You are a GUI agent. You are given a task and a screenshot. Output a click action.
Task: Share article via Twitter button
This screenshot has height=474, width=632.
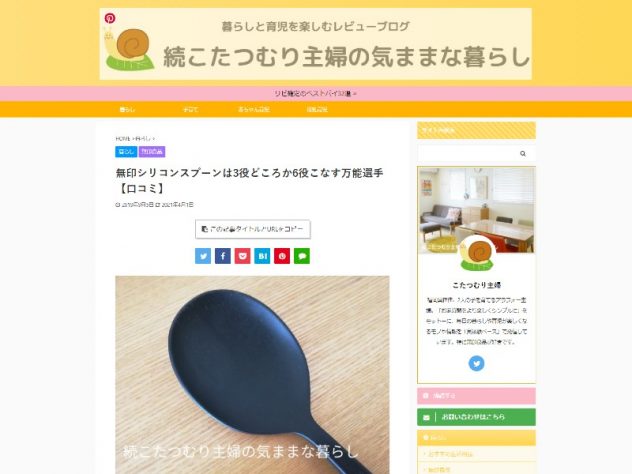pos(203,256)
